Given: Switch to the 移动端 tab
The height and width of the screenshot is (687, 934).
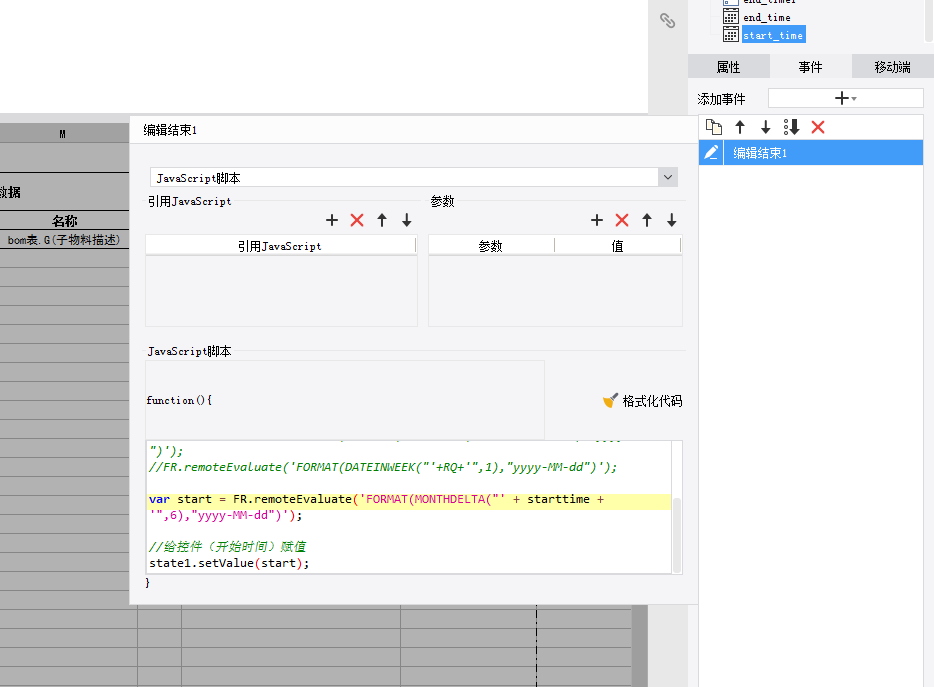Looking at the screenshot, I should tap(892, 67).
